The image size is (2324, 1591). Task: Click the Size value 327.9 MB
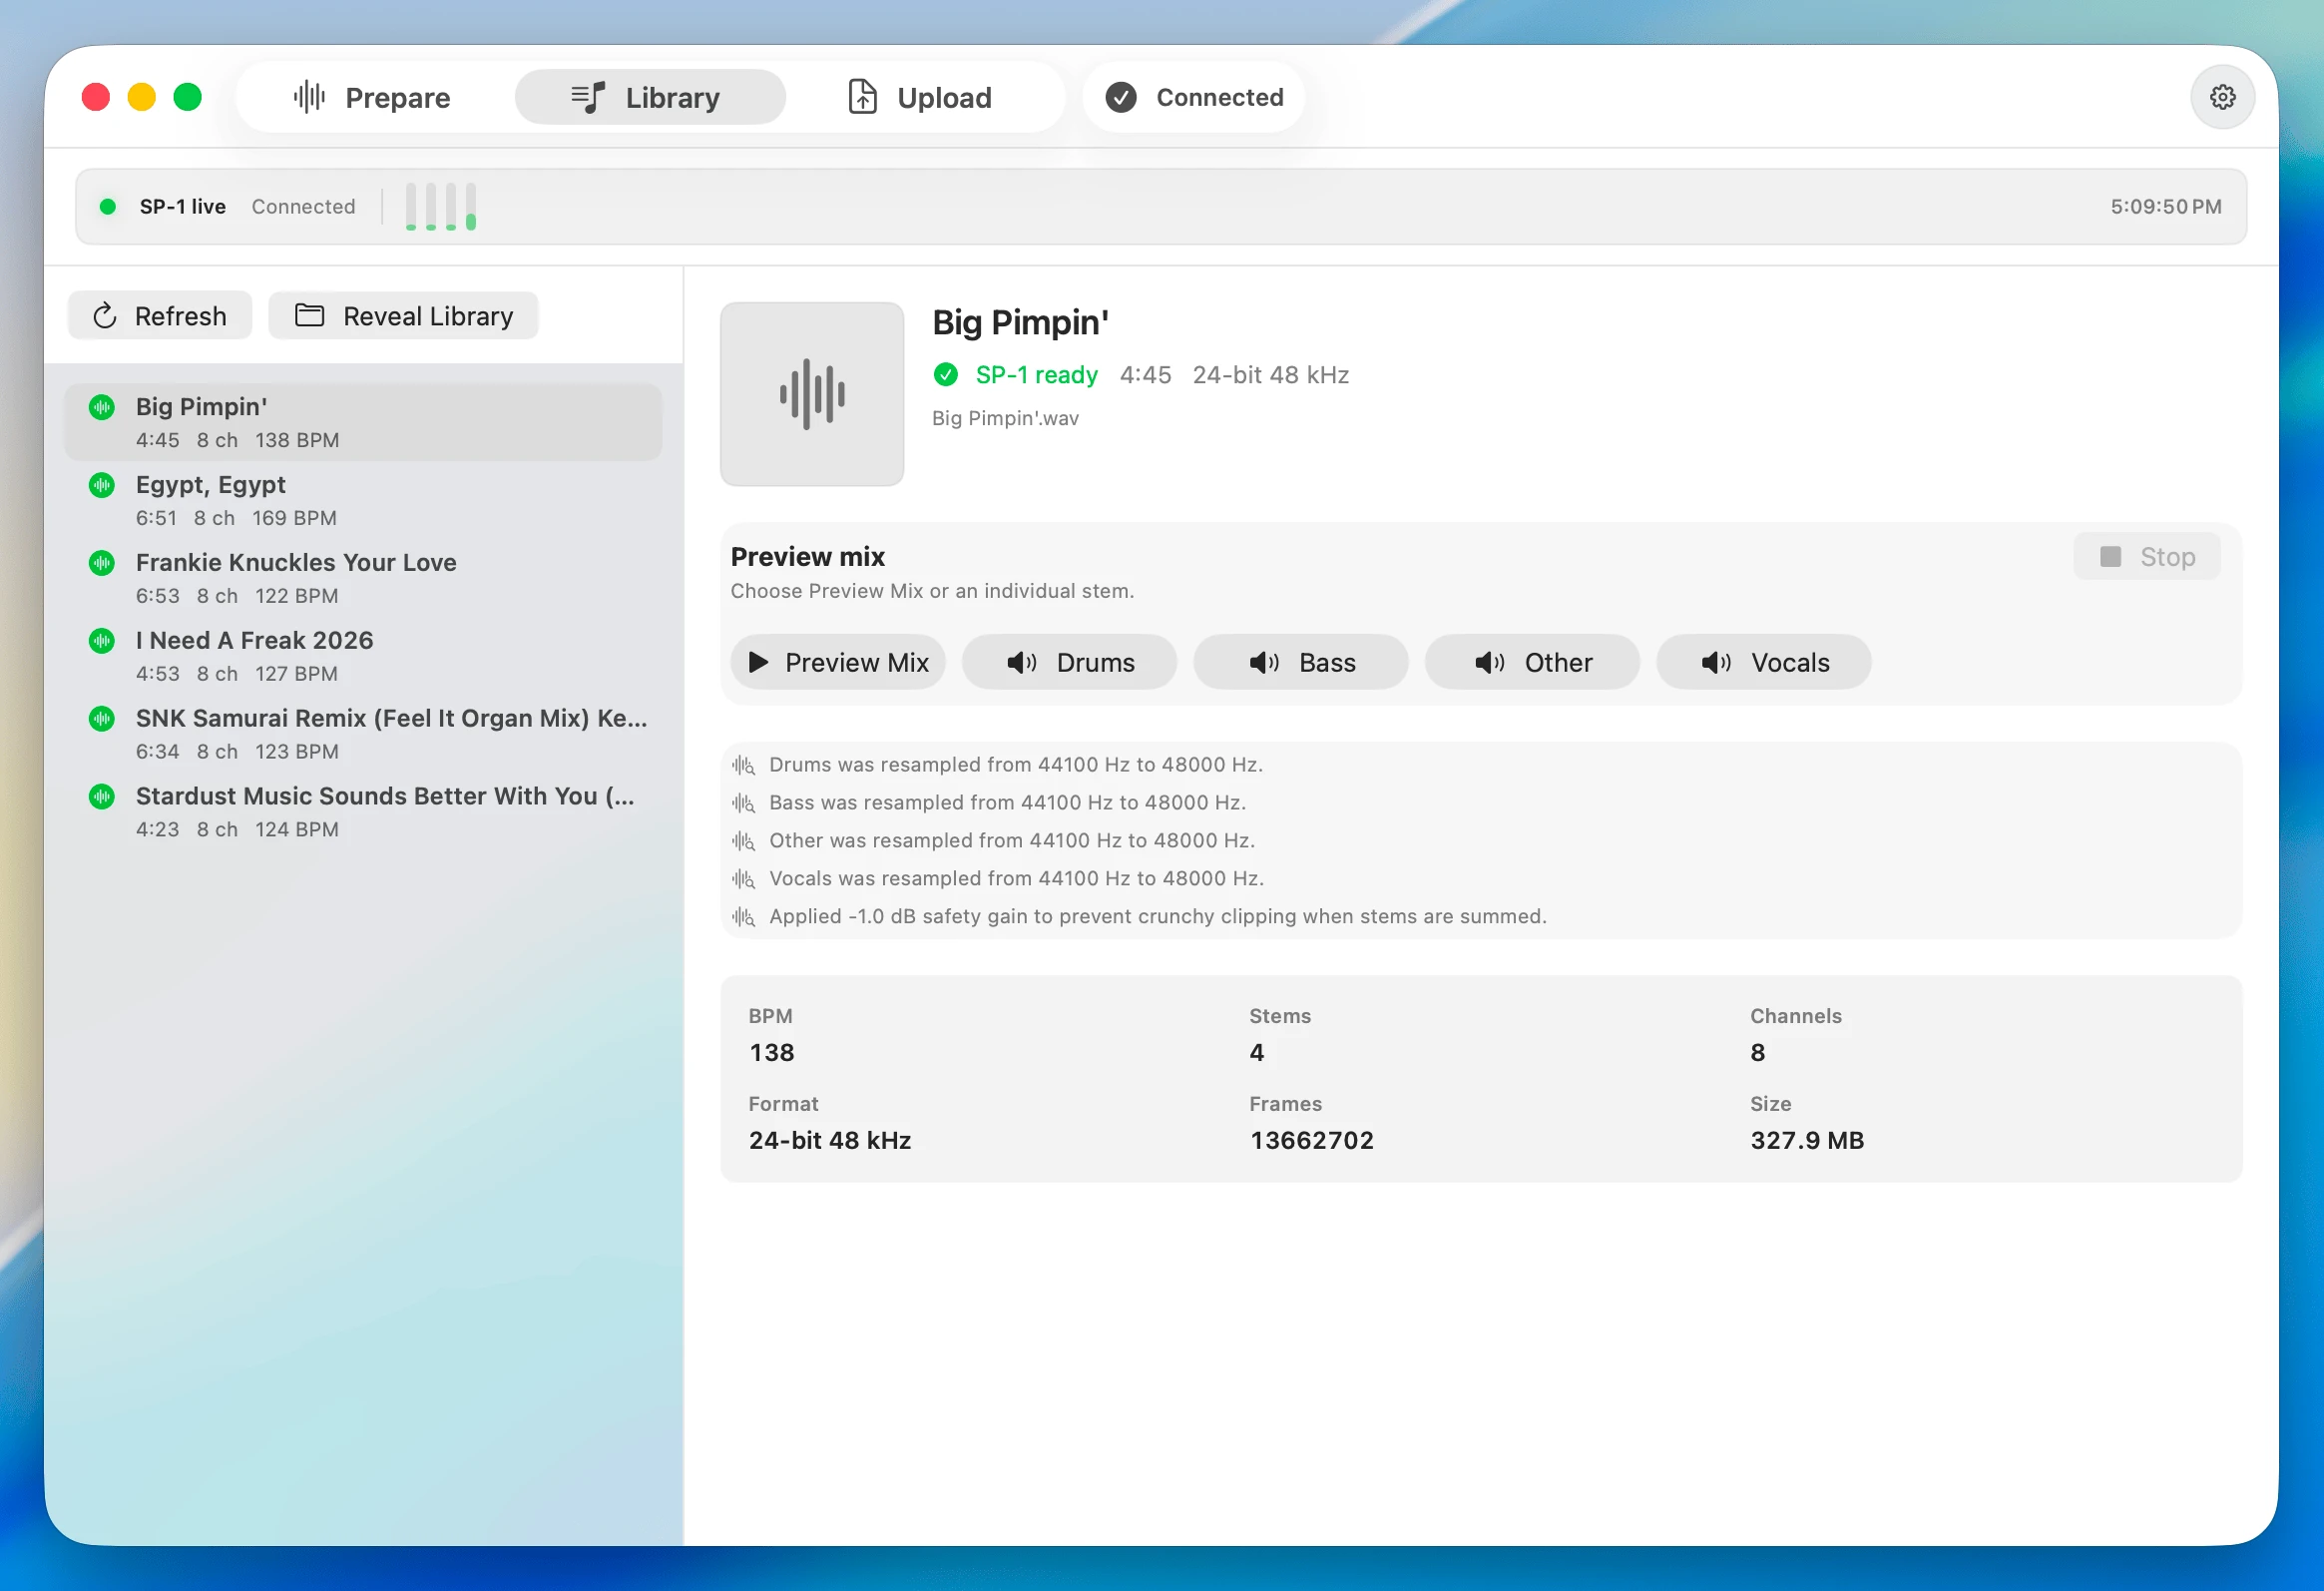(x=1807, y=1141)
